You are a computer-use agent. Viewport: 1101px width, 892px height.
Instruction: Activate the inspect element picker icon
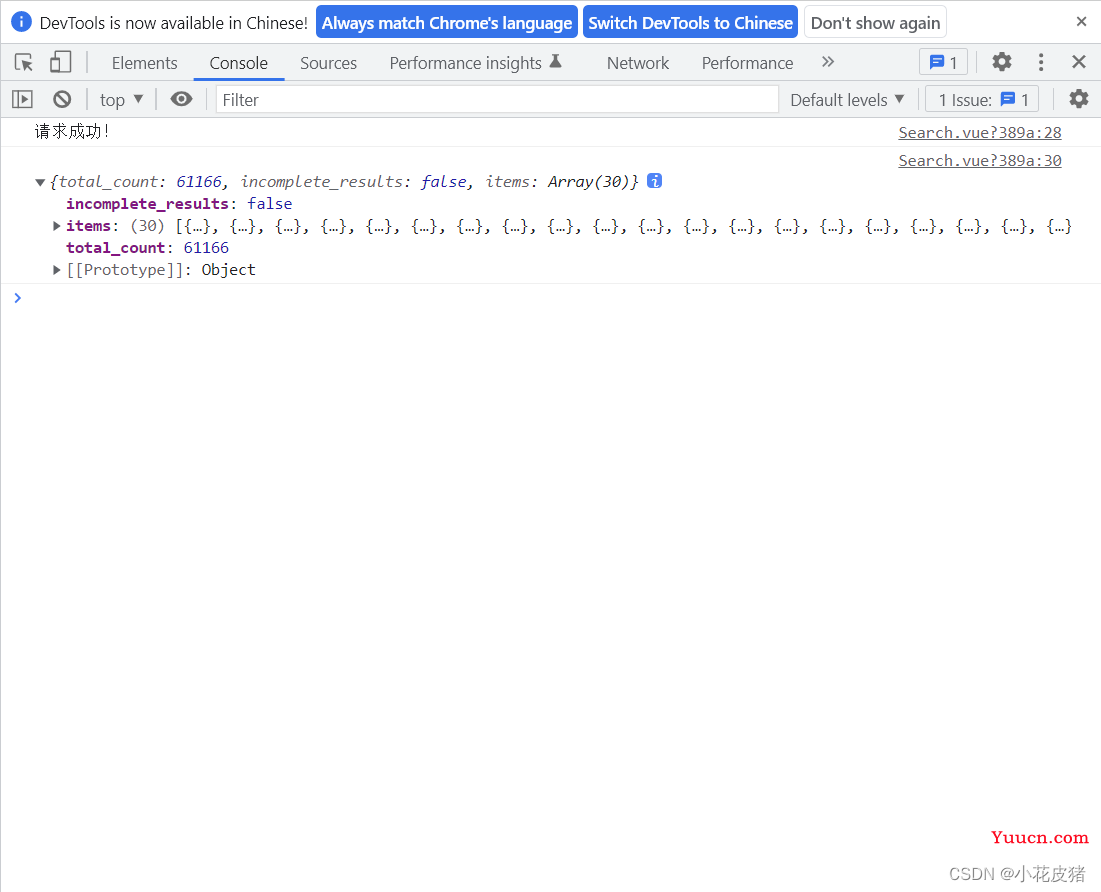coord(24,63)
